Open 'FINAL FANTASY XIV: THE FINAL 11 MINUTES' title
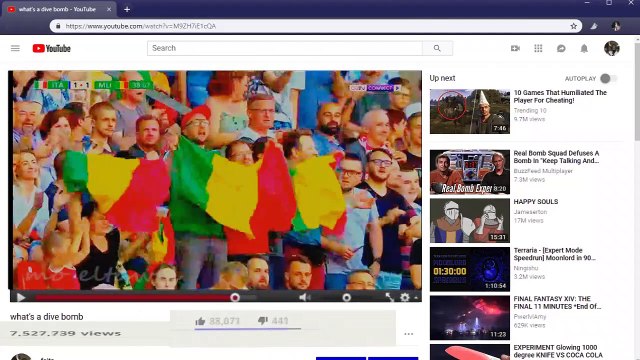640x360 pixels. [x=557, y=302]
